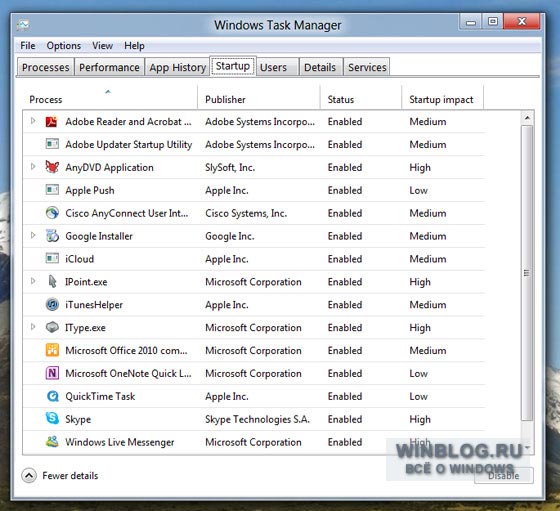Click the Skype icon
560x511 pixels.
pos(52,418)
